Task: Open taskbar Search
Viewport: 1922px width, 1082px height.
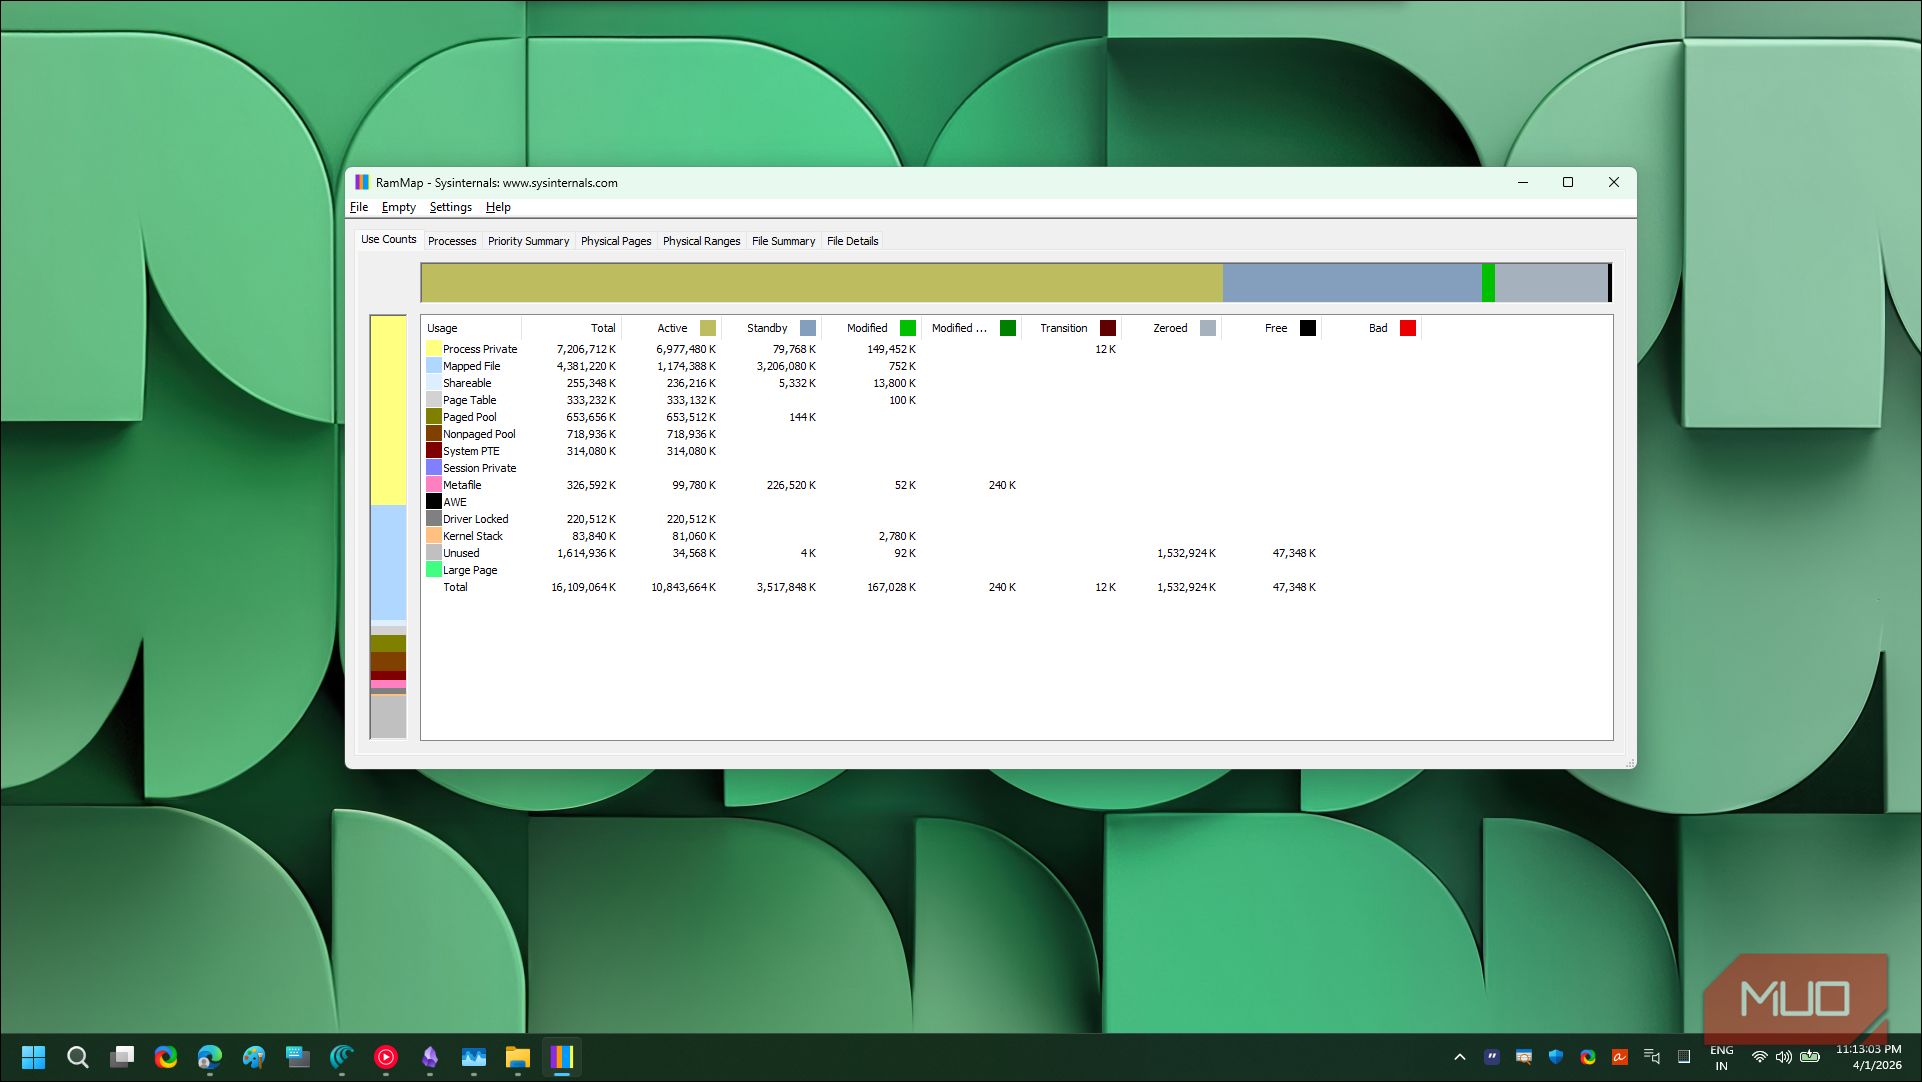Action: [x=78, y=1057]
